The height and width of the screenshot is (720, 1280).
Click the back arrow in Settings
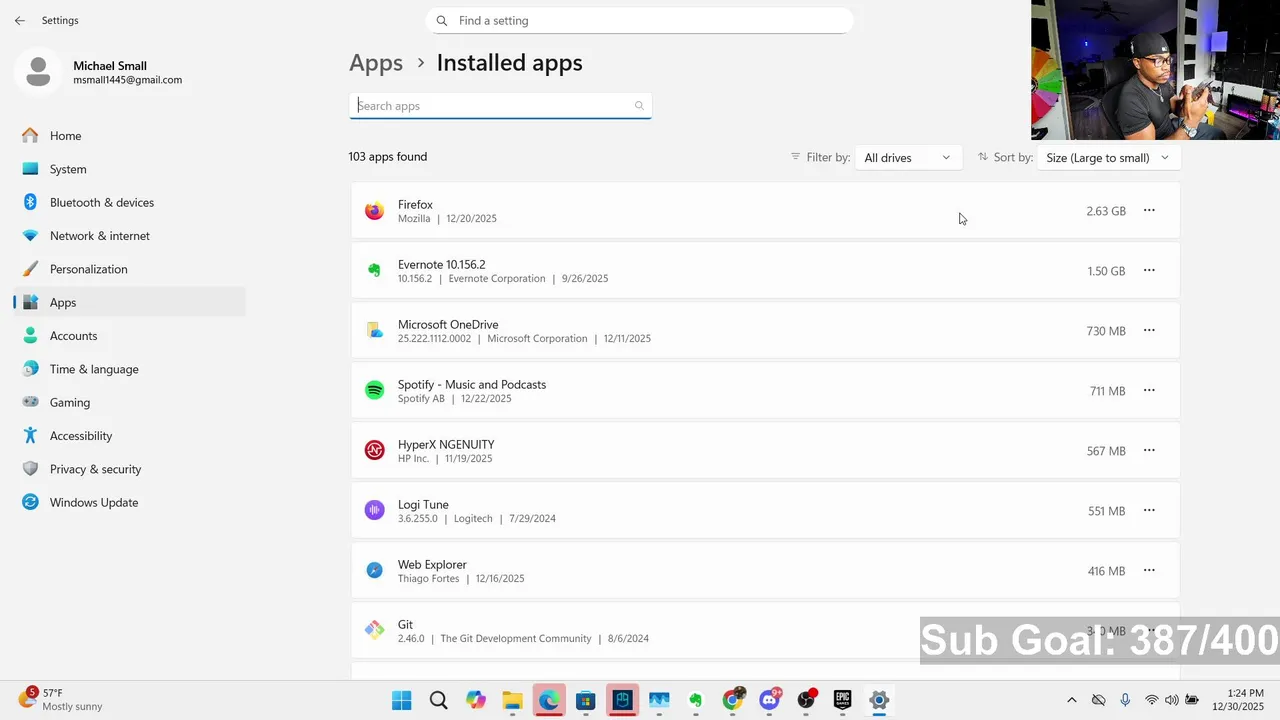pyautogui.click(x=20, y=20)
